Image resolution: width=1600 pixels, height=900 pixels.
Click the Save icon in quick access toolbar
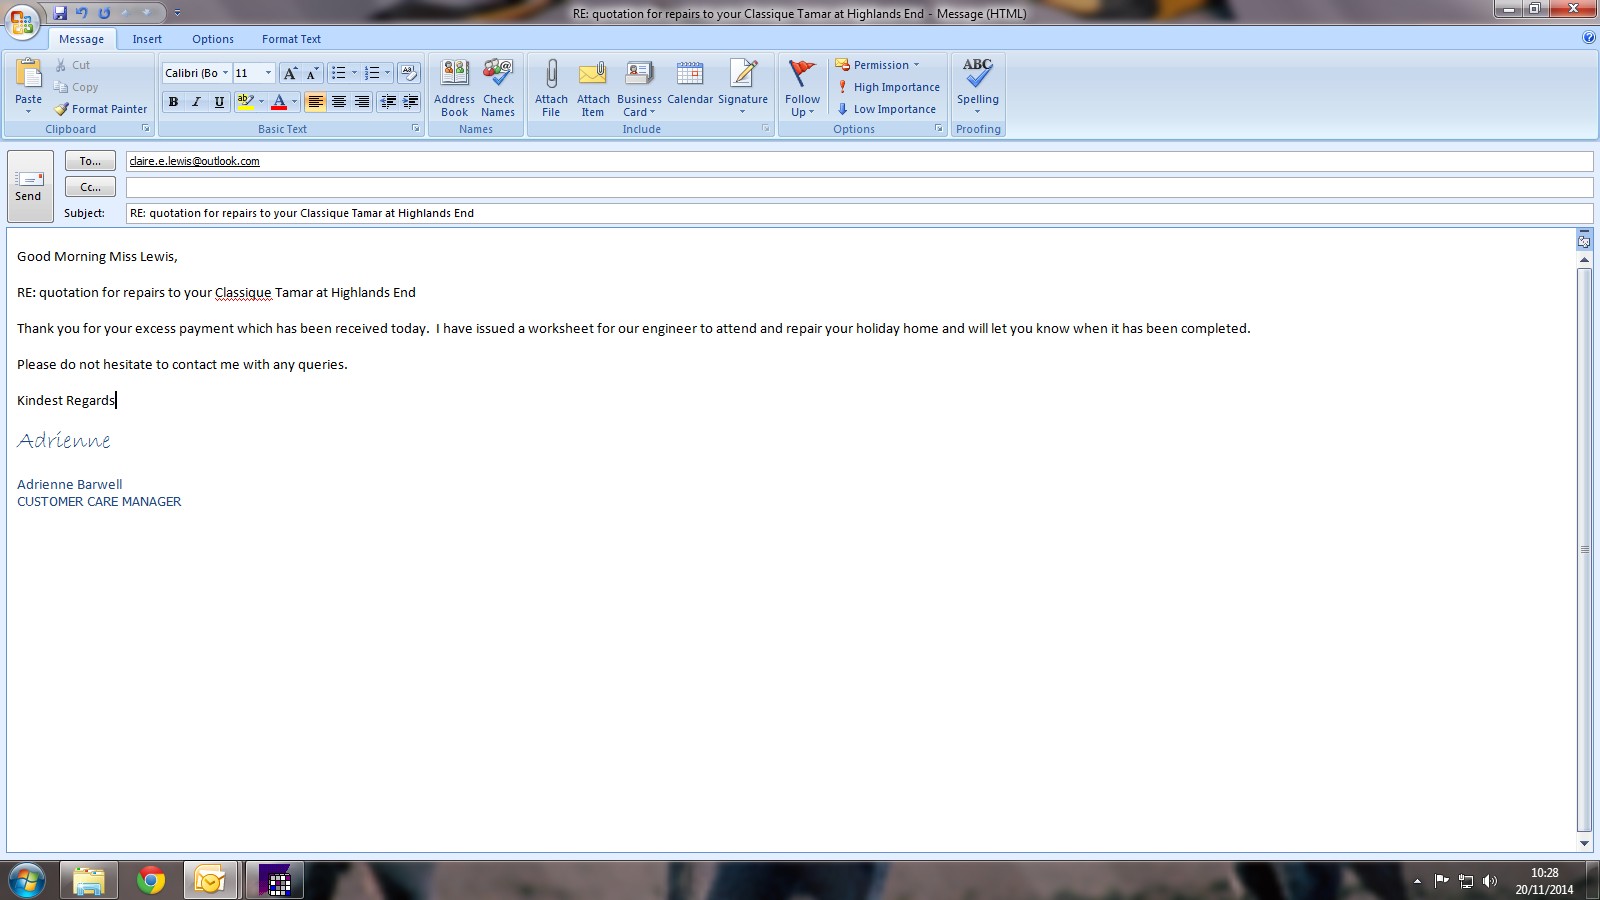click(x=60, y=13)
